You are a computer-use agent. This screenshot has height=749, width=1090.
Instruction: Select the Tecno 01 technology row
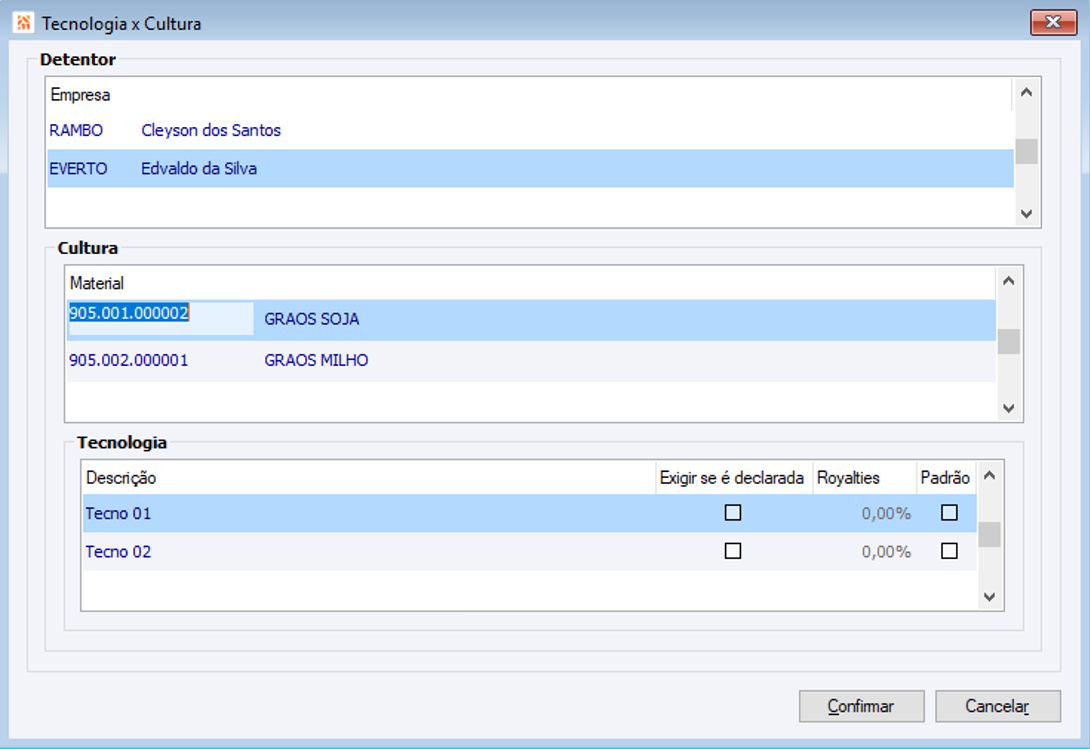point(529,513)
